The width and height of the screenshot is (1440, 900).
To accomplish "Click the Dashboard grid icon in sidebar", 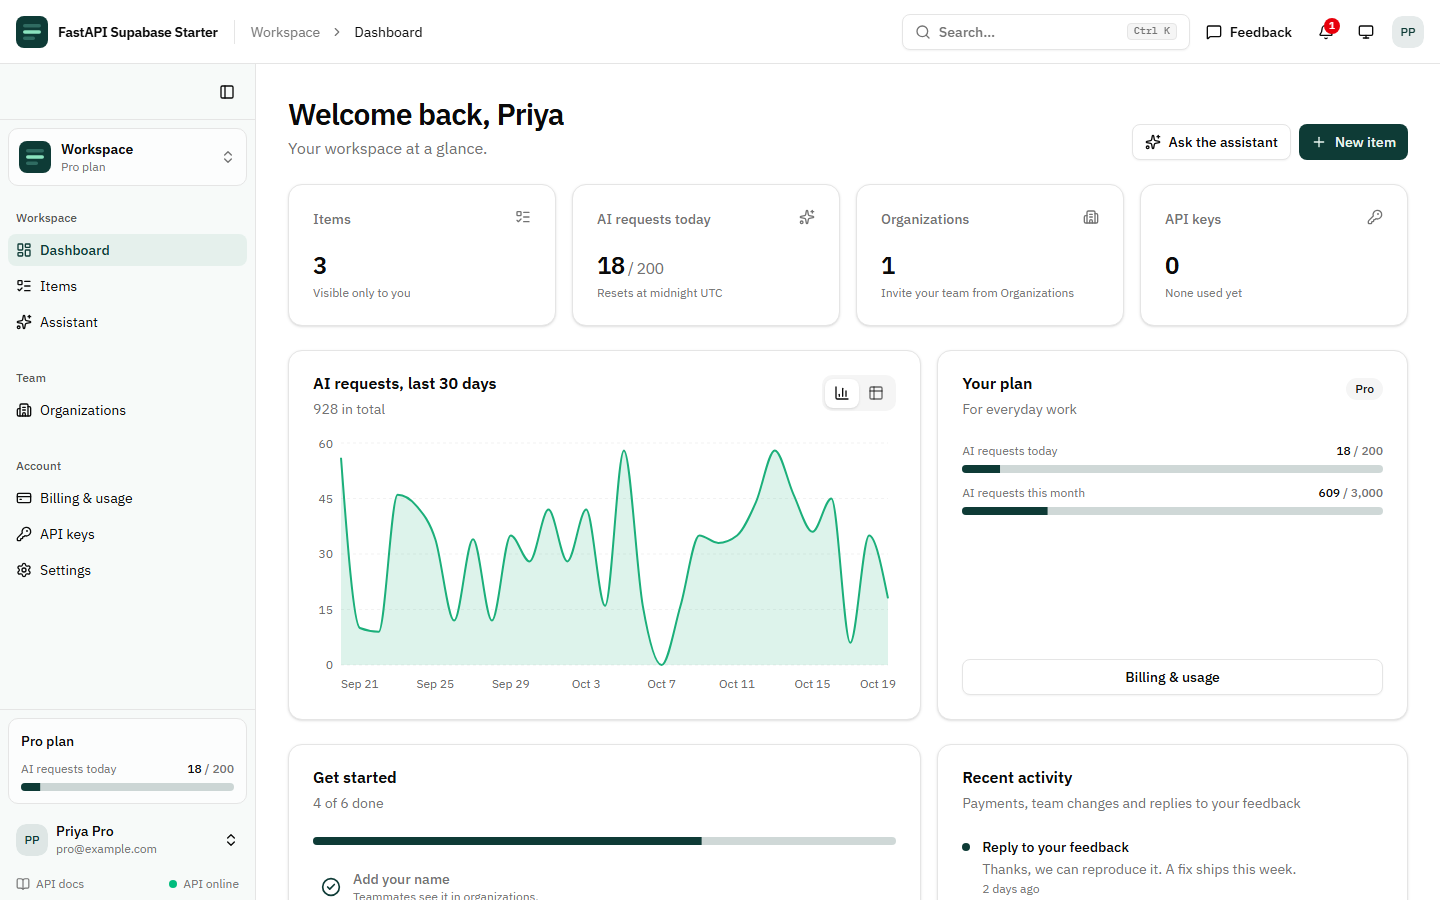I will tap(24, 250).
